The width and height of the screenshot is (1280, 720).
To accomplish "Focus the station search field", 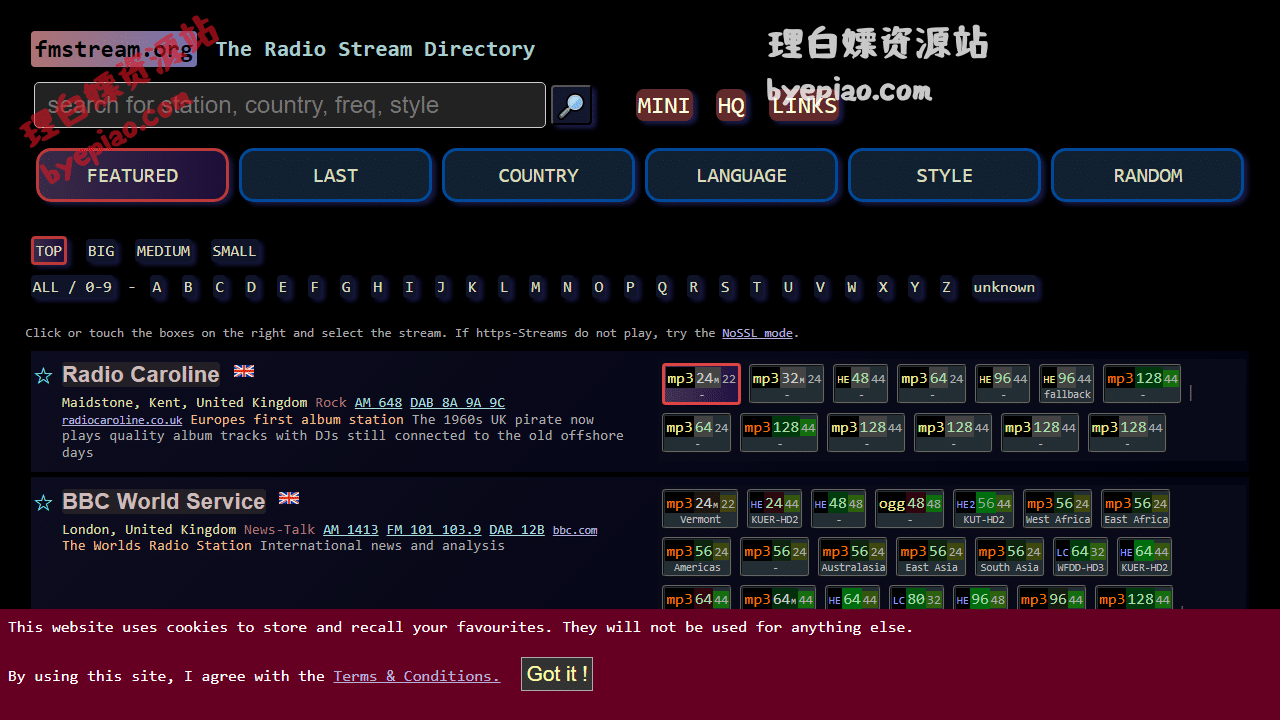I will click(290, 105).
